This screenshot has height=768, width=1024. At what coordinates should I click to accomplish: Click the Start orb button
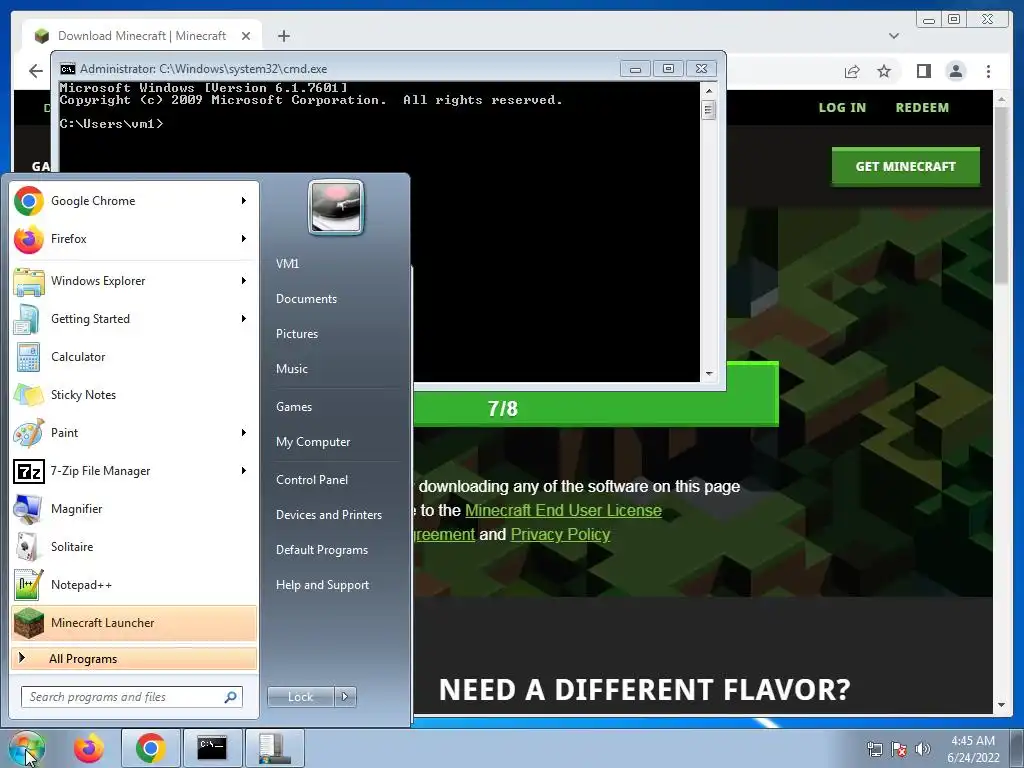coord(27,748)
